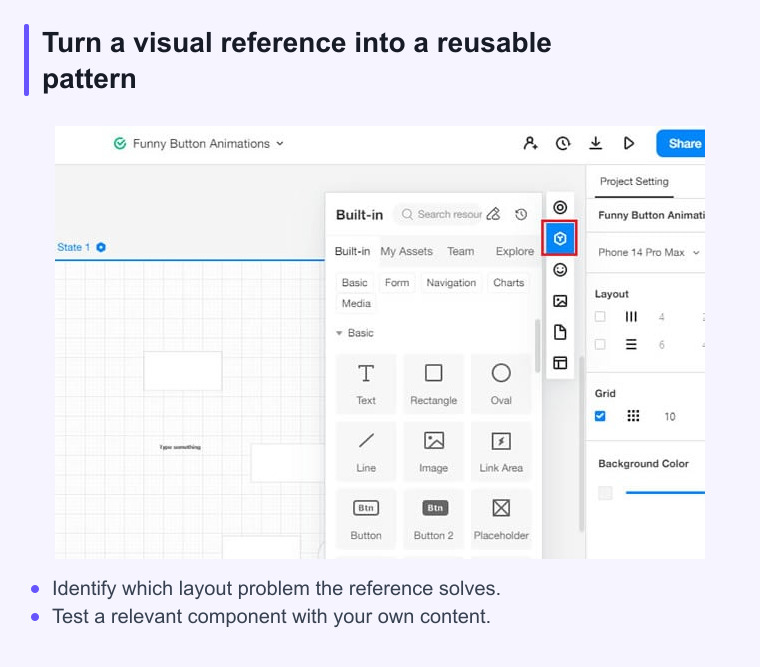760x667 pixels.
Task: Select the Rectangle component
Action: point(433,384)
